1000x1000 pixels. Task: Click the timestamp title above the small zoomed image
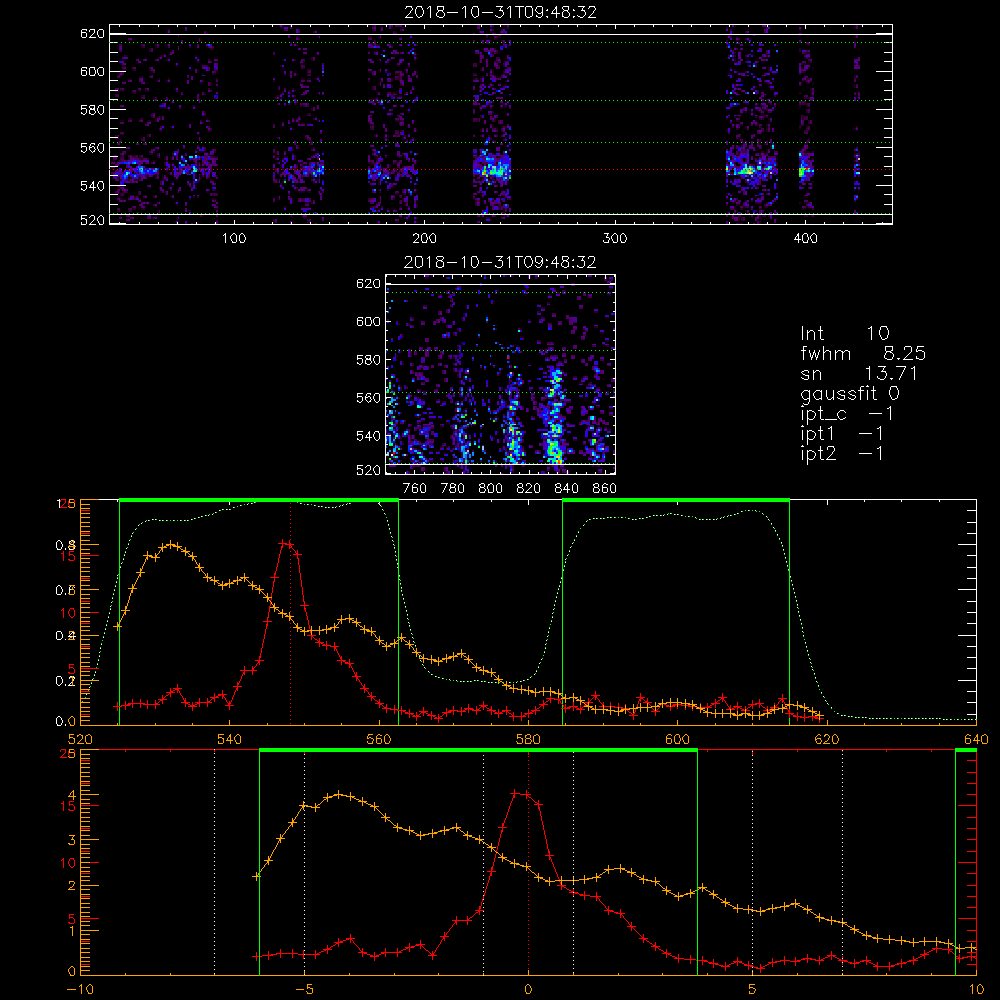(500, 262)
